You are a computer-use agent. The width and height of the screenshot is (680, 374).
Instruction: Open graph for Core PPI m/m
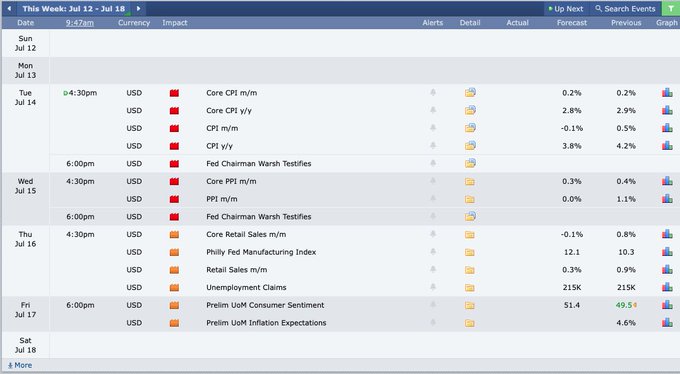pyautogui.click(x=667, y=181)
